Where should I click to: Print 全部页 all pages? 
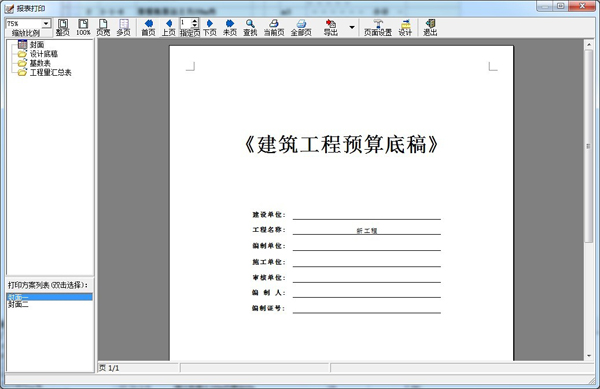tap(301, 28)
